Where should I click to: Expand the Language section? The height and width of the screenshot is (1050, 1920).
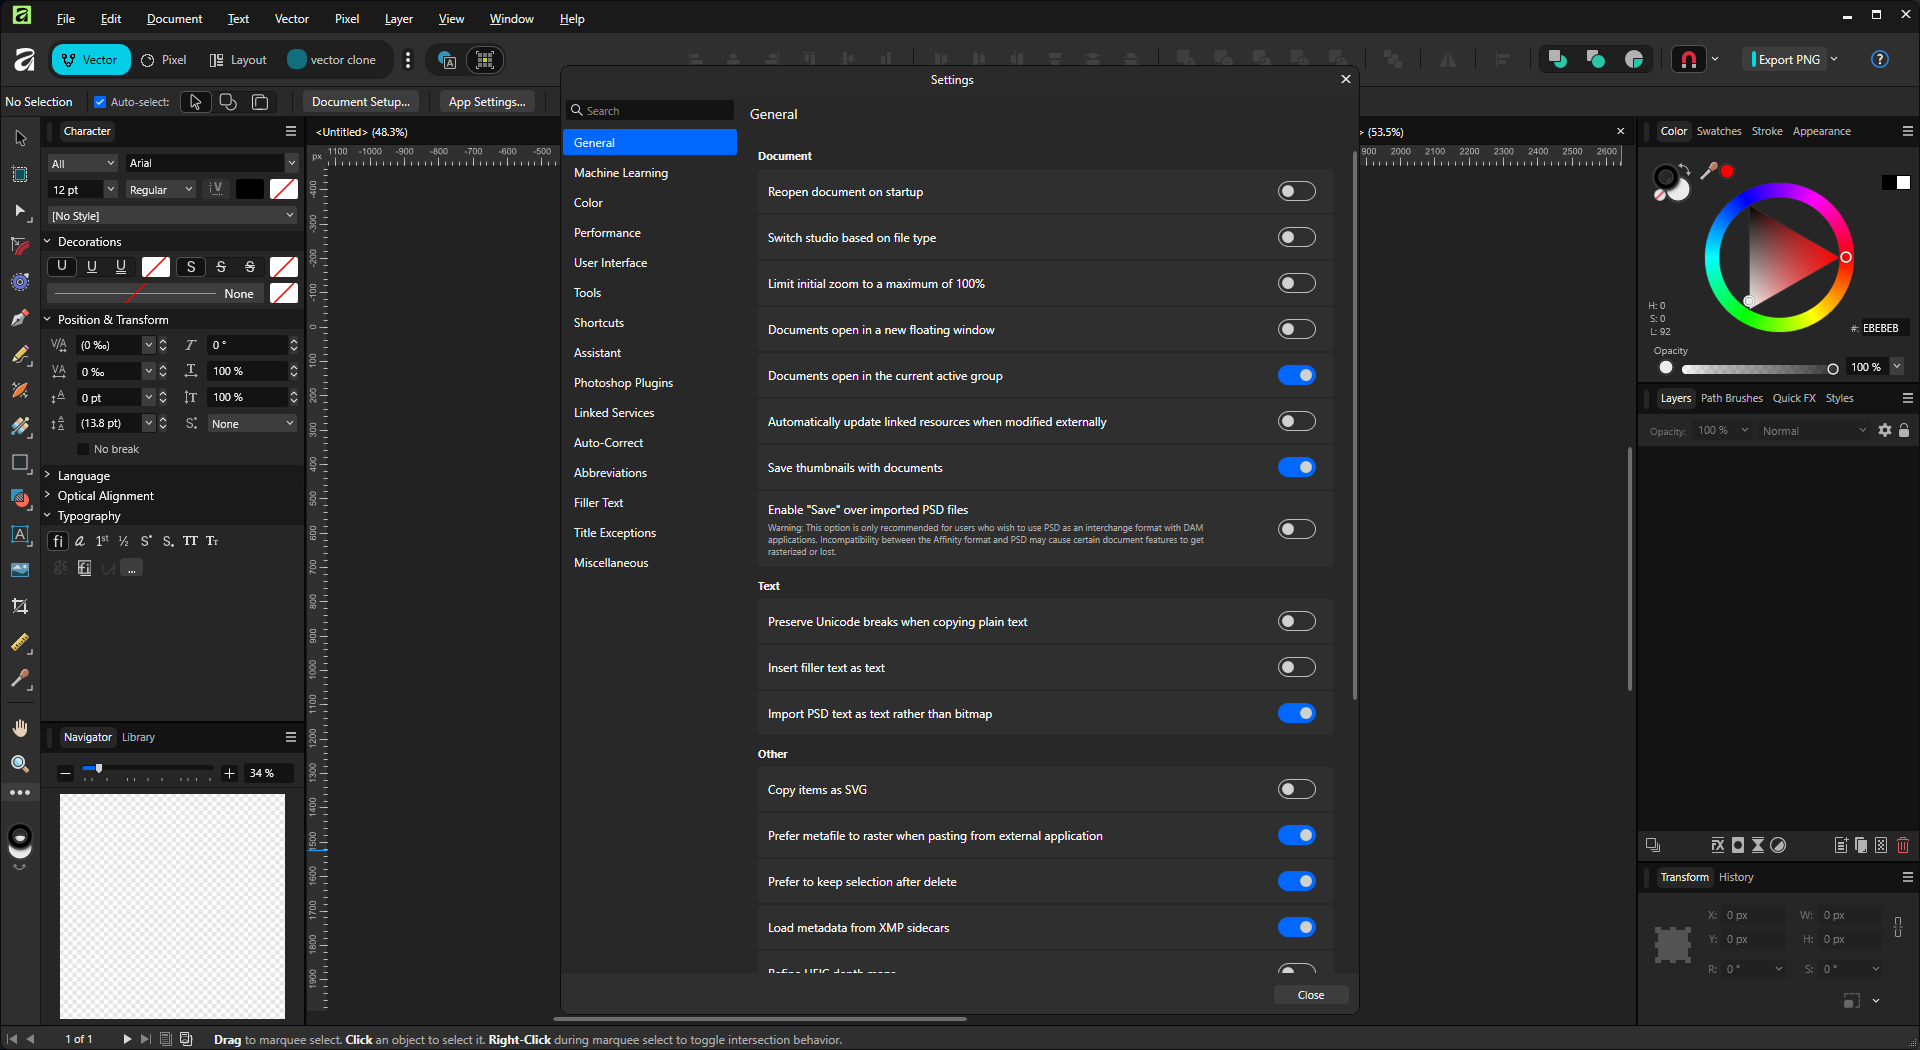pos(84,476)
